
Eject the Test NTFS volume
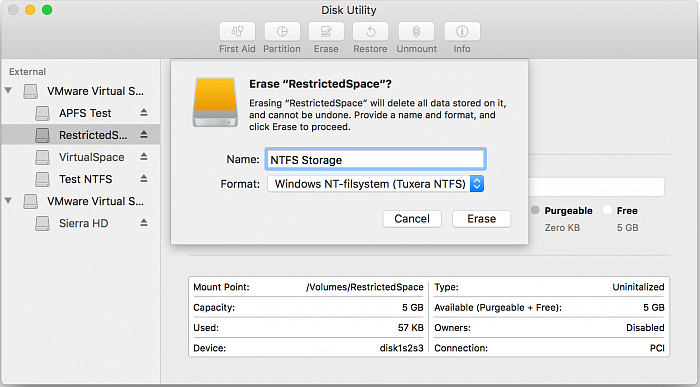[x=143, y=179]
